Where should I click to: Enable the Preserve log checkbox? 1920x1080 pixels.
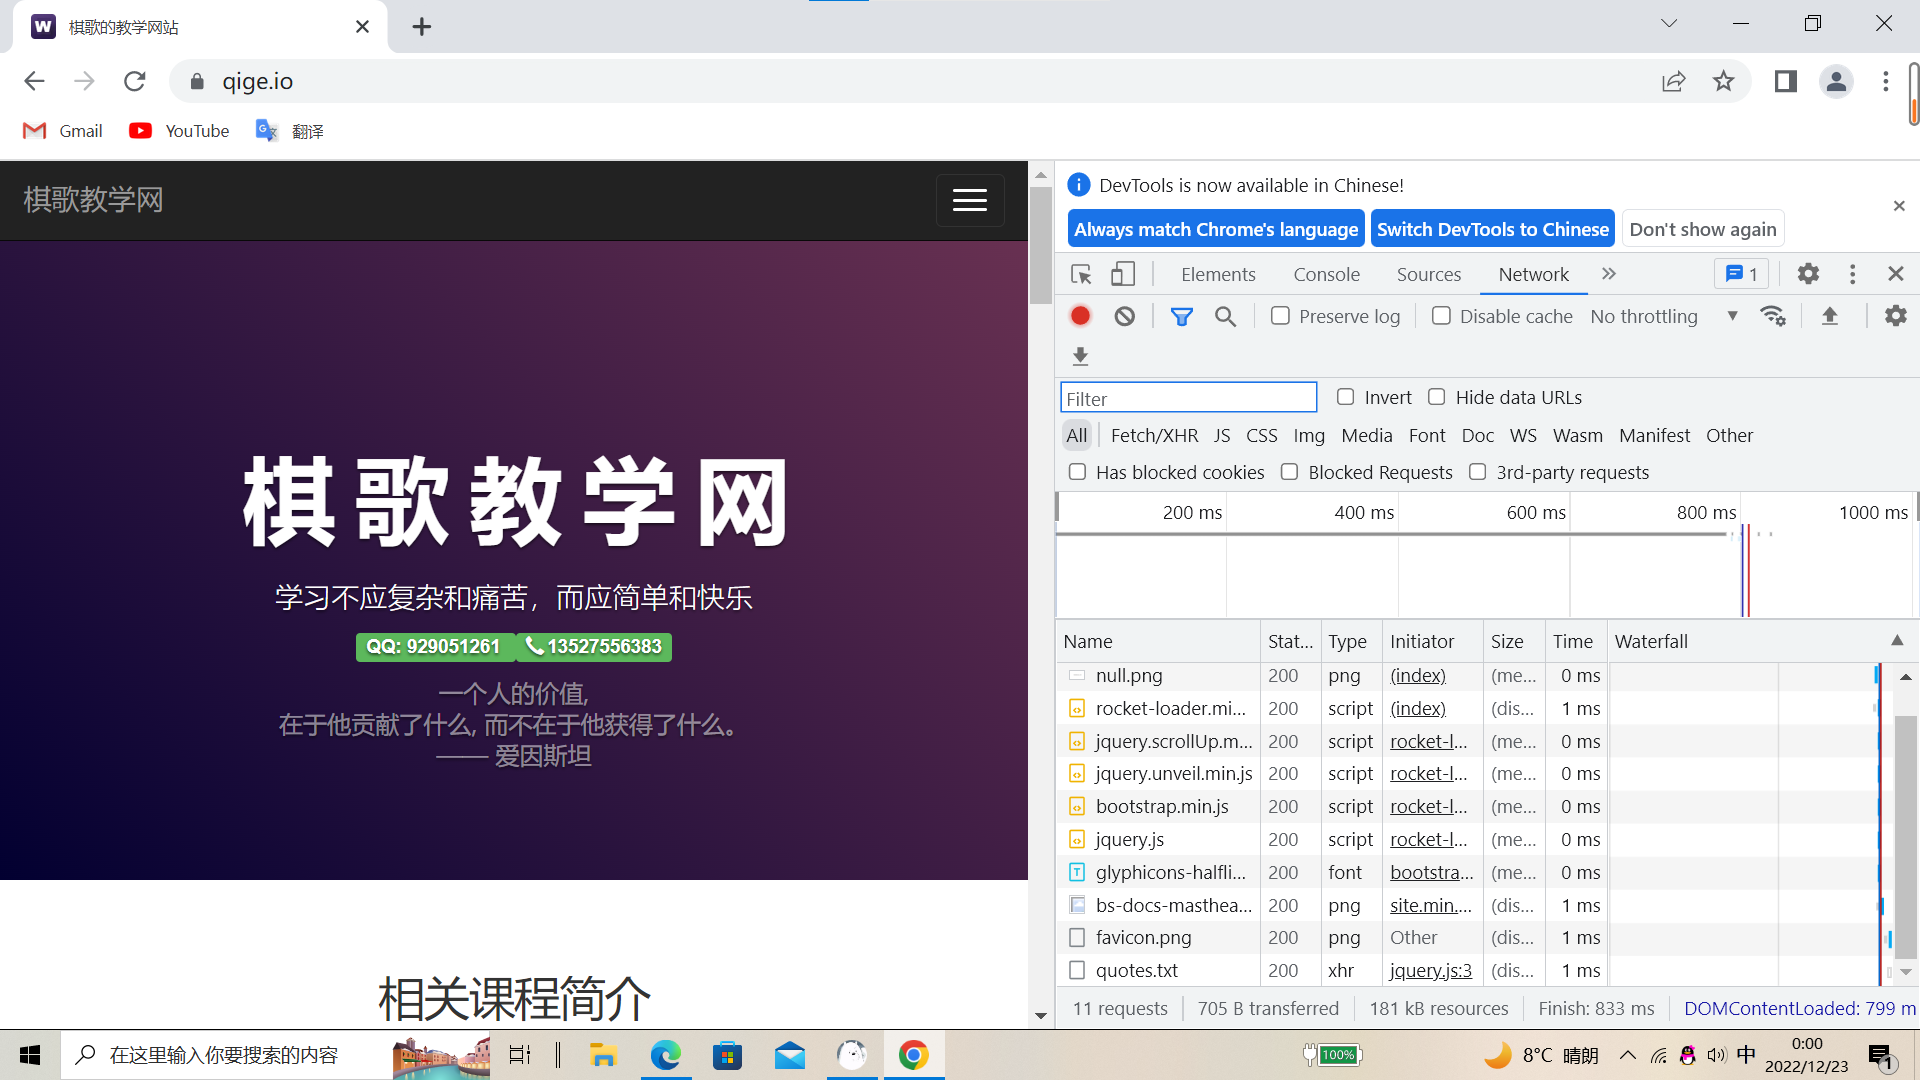click(1280, 316)
